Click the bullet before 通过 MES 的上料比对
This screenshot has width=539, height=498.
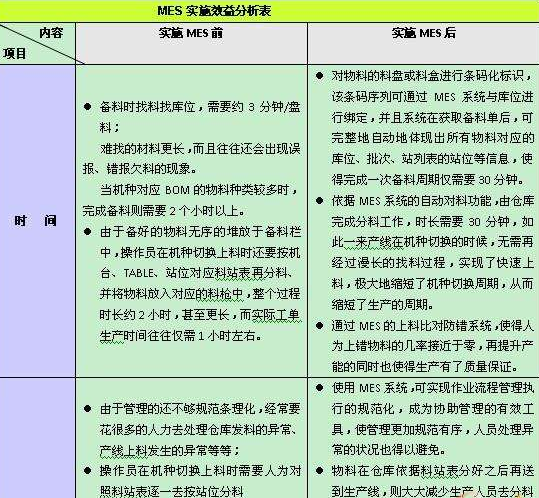click(320, 325)
